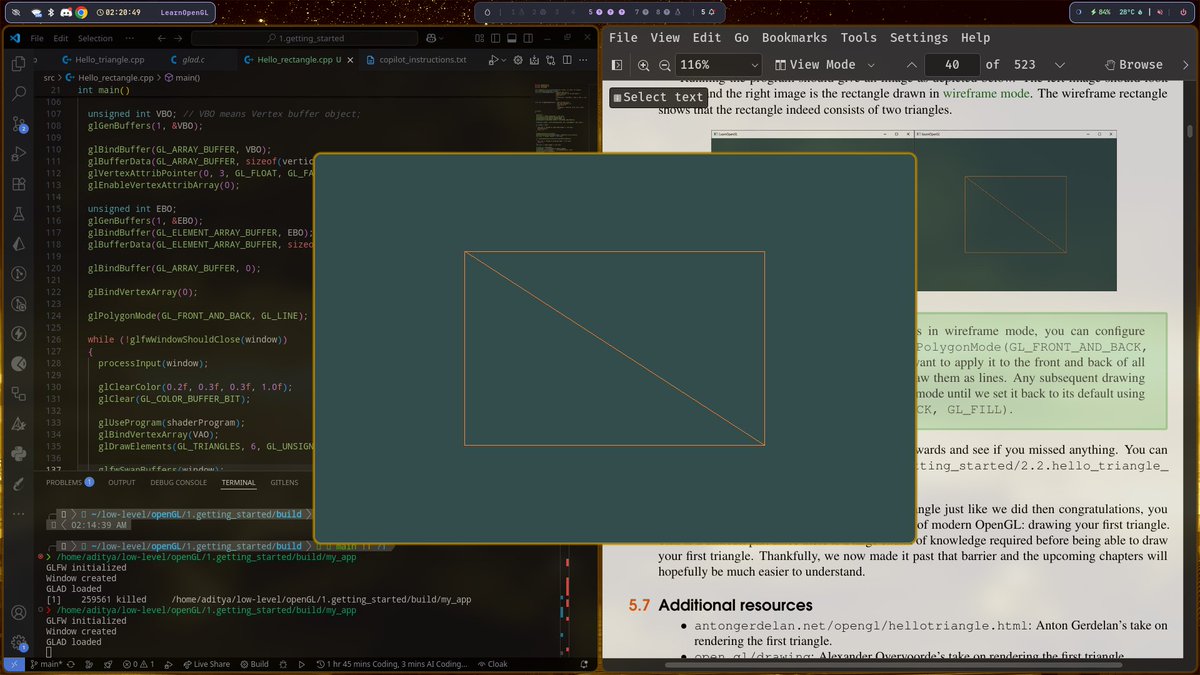Click the launch play icon in status bar
The width and height of the screenshot is (1200, 675).
click(x=302, y=664)
